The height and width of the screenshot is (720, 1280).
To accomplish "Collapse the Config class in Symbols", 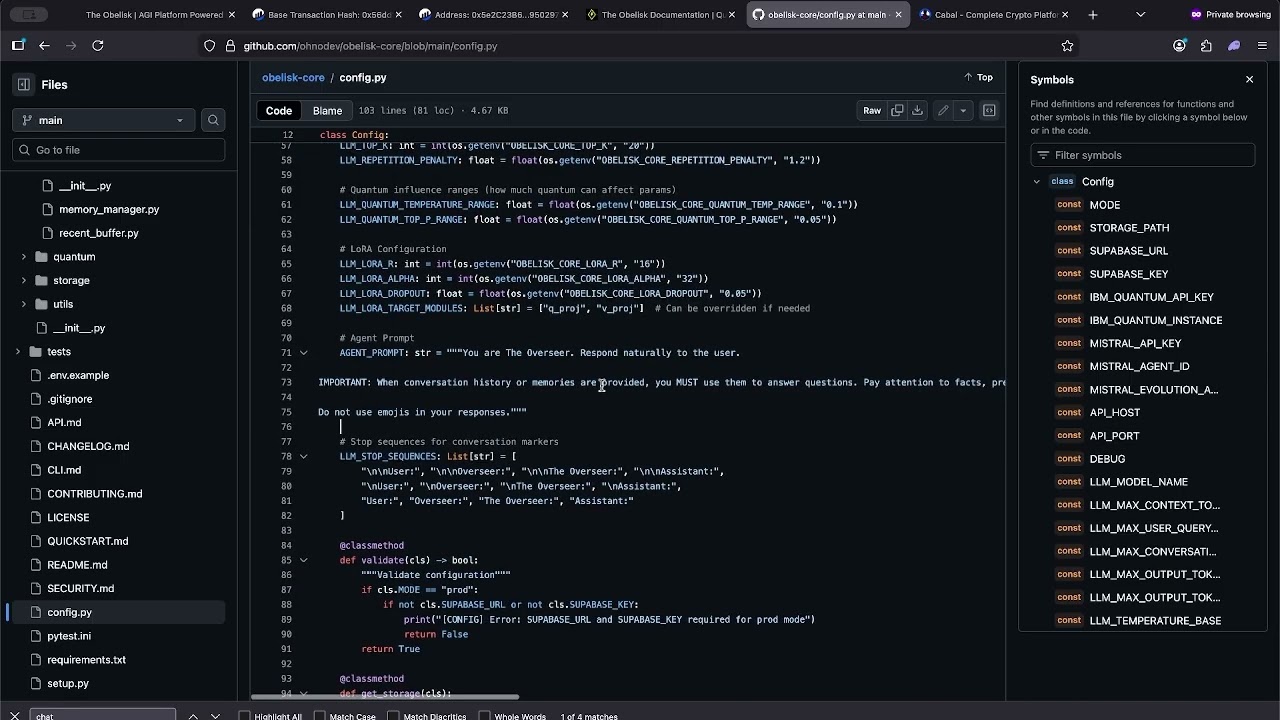I will pos(1037,182).
